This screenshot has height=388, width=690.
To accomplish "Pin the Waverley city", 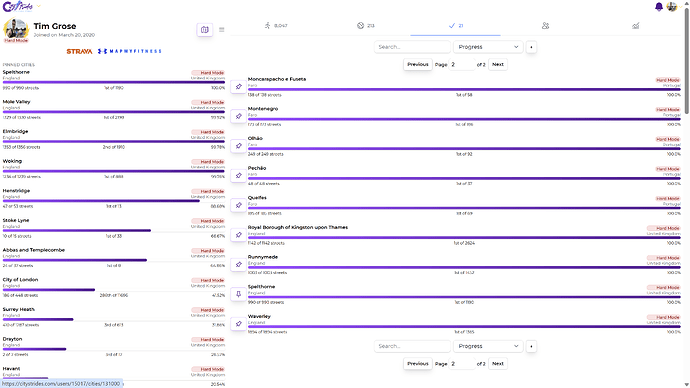I will (x=239, y=323).
